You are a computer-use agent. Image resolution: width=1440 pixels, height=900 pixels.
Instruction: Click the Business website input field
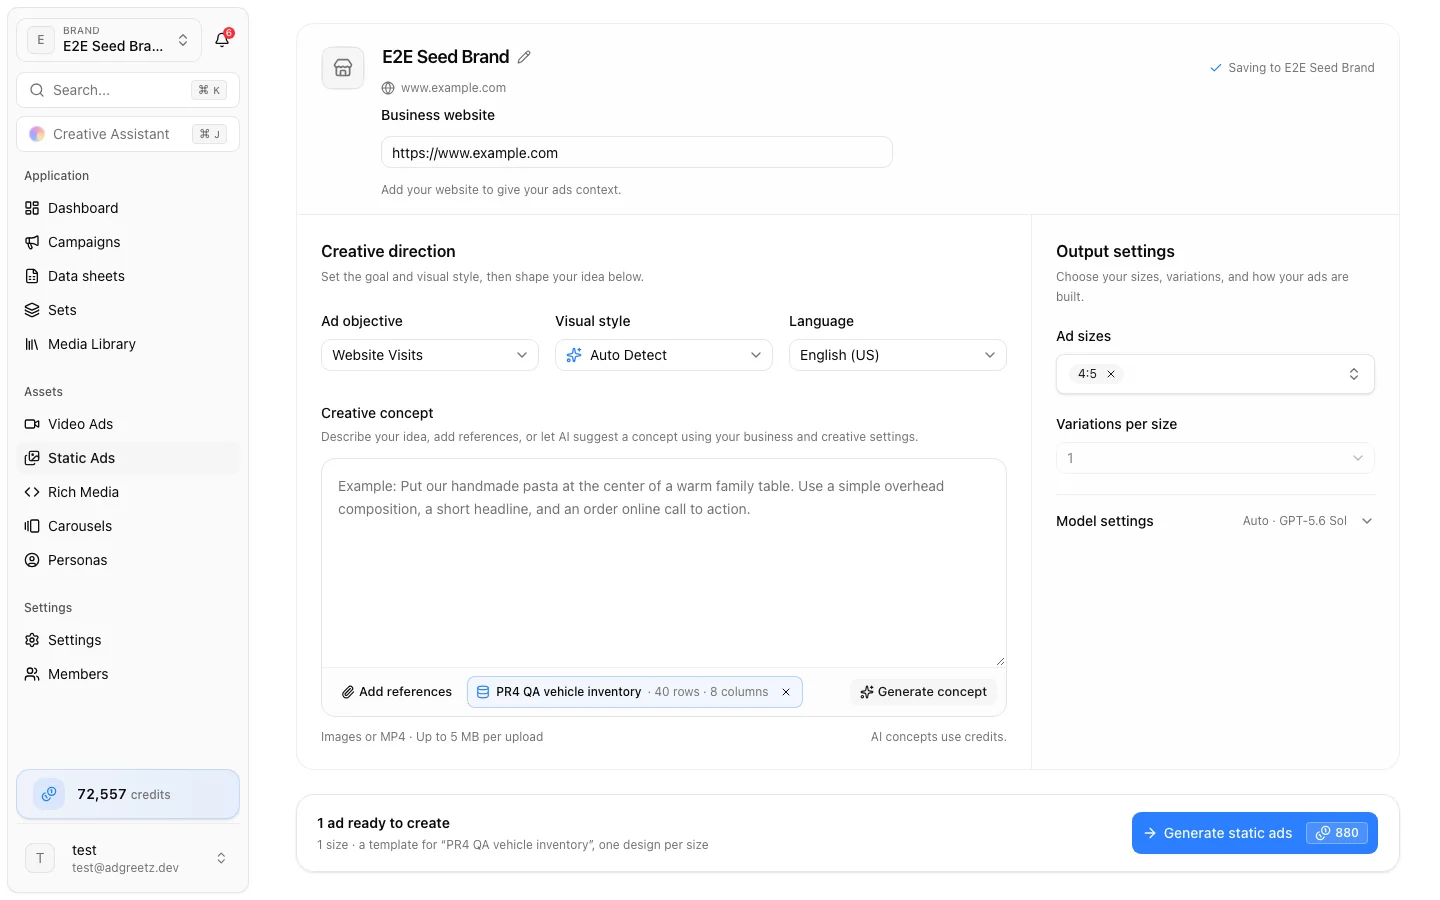pyautogui.click(x=637, y=153)
